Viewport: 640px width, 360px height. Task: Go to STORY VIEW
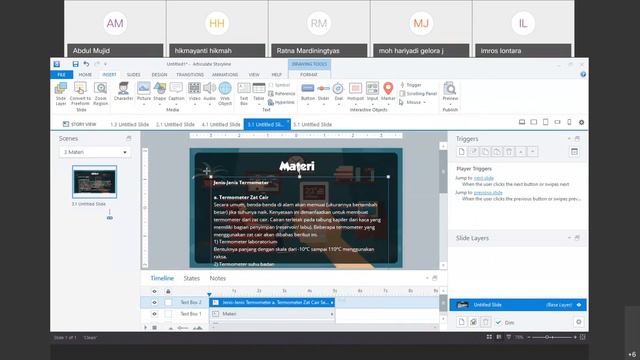(x=80, y=124)
